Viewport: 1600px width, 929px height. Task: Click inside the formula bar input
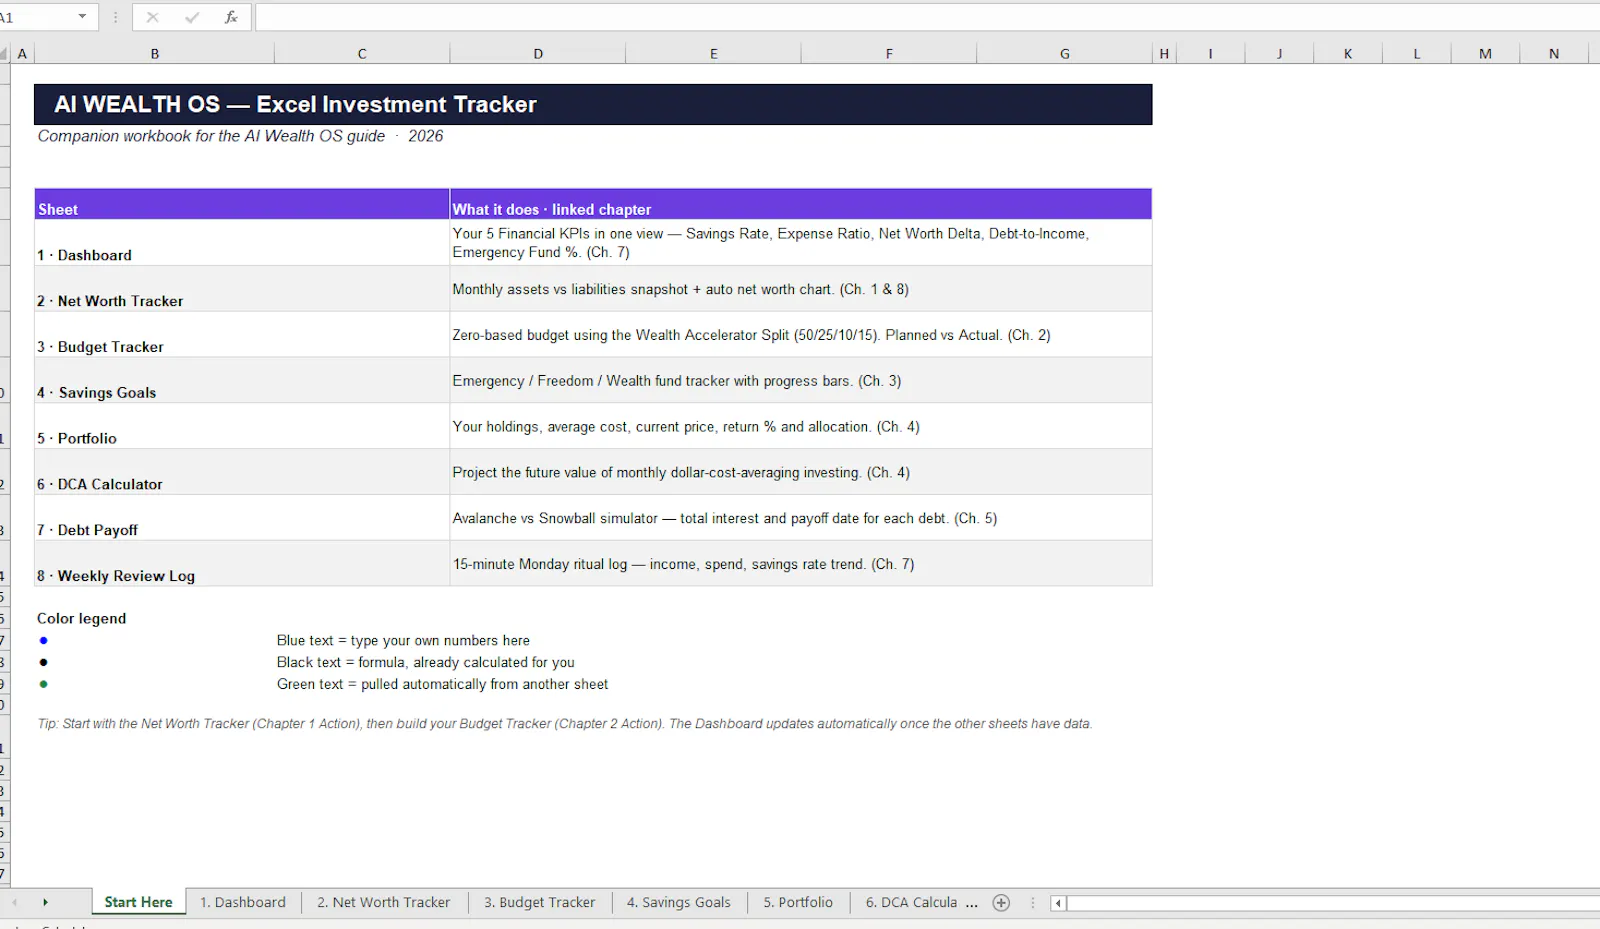tap(927, 17)
